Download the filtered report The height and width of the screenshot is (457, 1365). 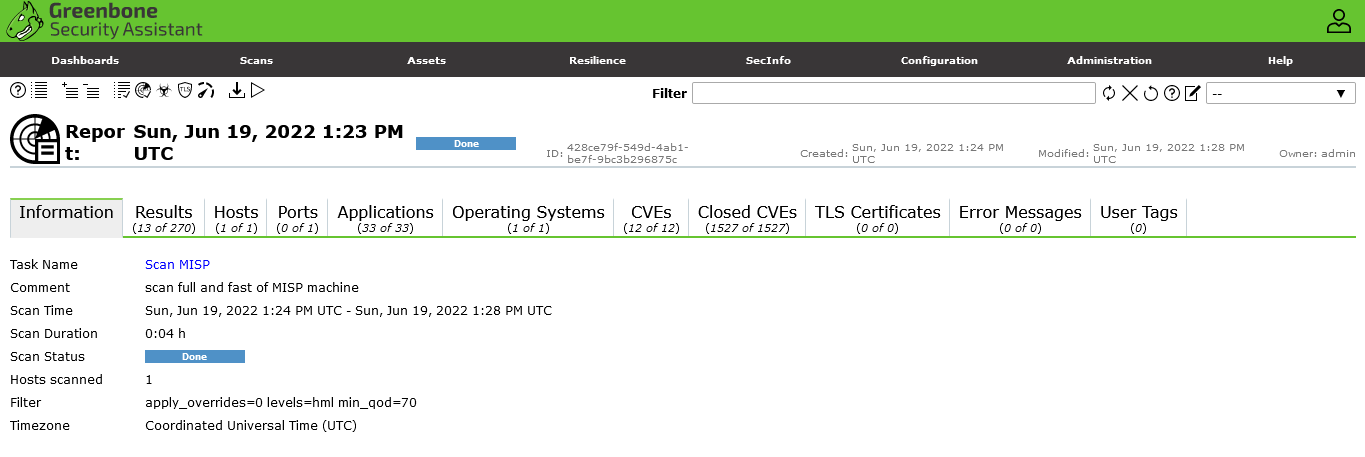click(237, 91)
